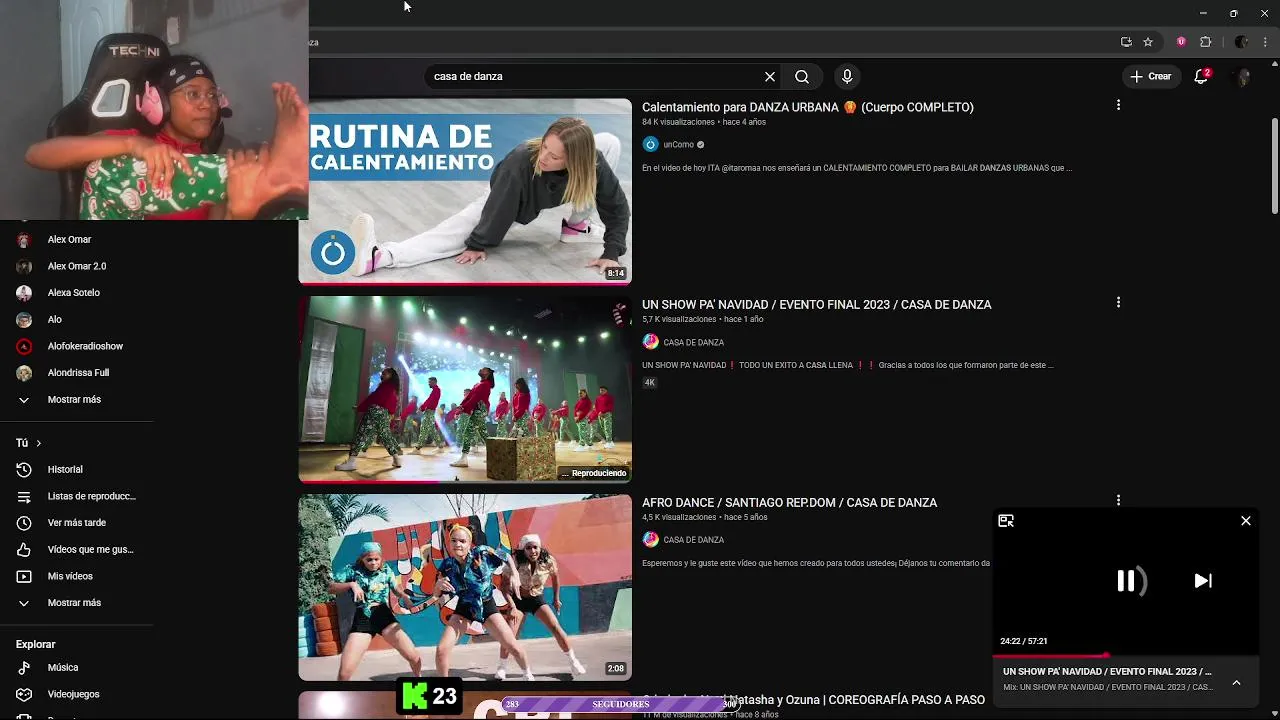This screenshot has height=720, width=1280.
Task: Click the page vertical scrollbar
Action: pos(1275,165)
